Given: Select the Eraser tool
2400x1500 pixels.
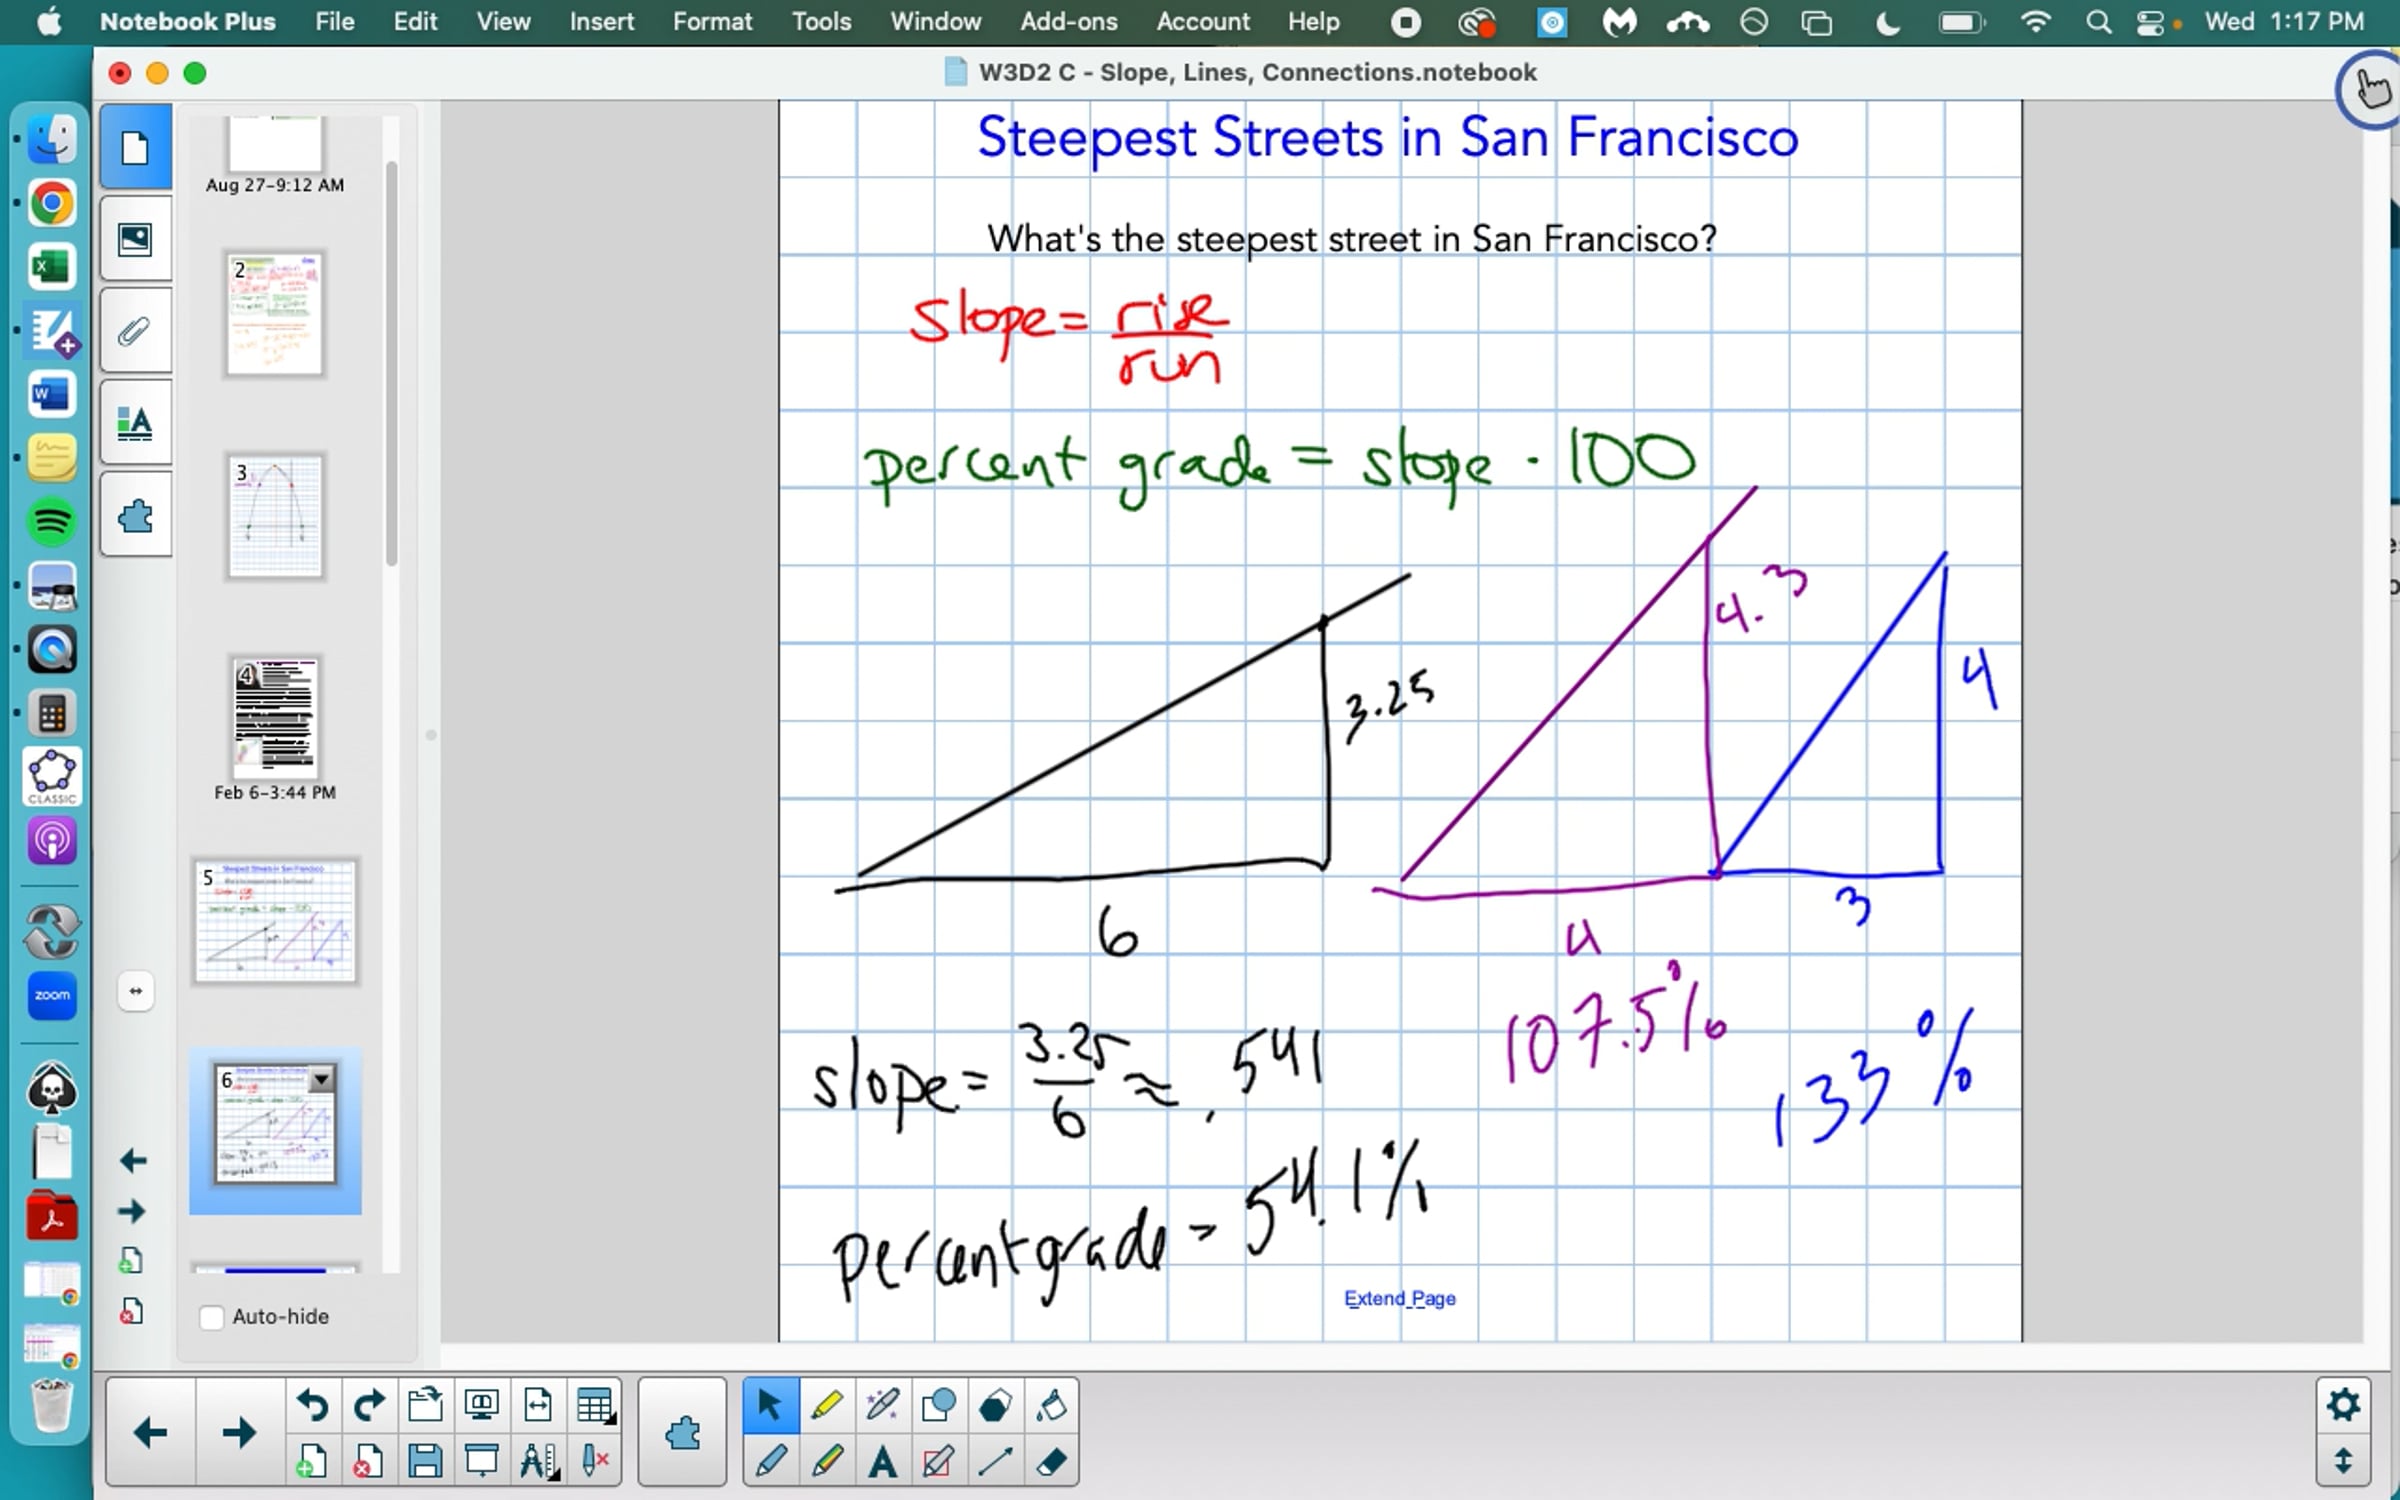Looking at the screenshot, I should pyautogui.click(x=1051, y=1462).
